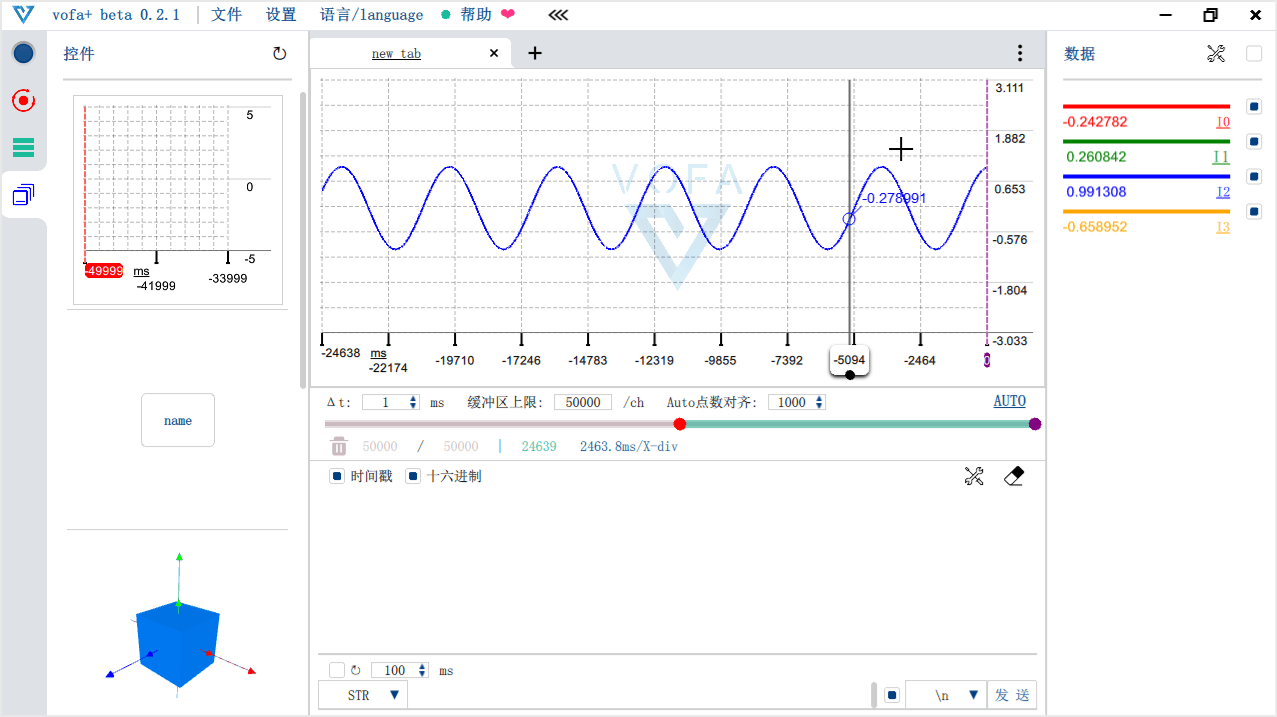Click the I3 channel label
The height and width of the screenshot is (717, 1277).
tap(1223, 227)
